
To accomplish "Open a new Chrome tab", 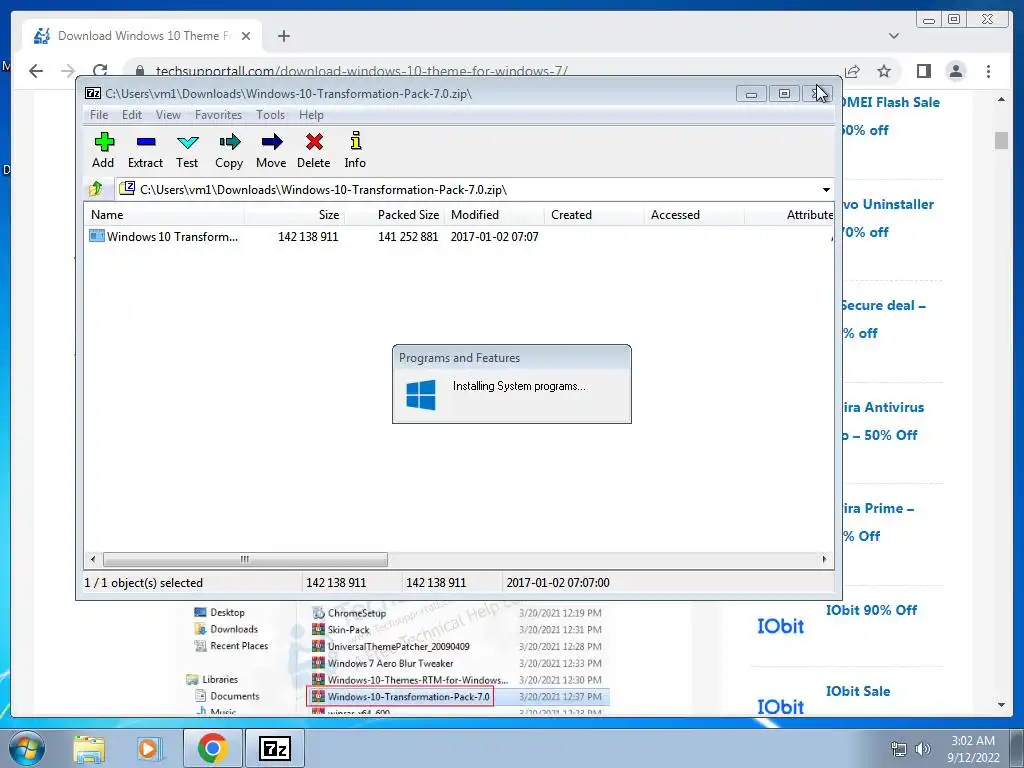I will coord(283,36).
